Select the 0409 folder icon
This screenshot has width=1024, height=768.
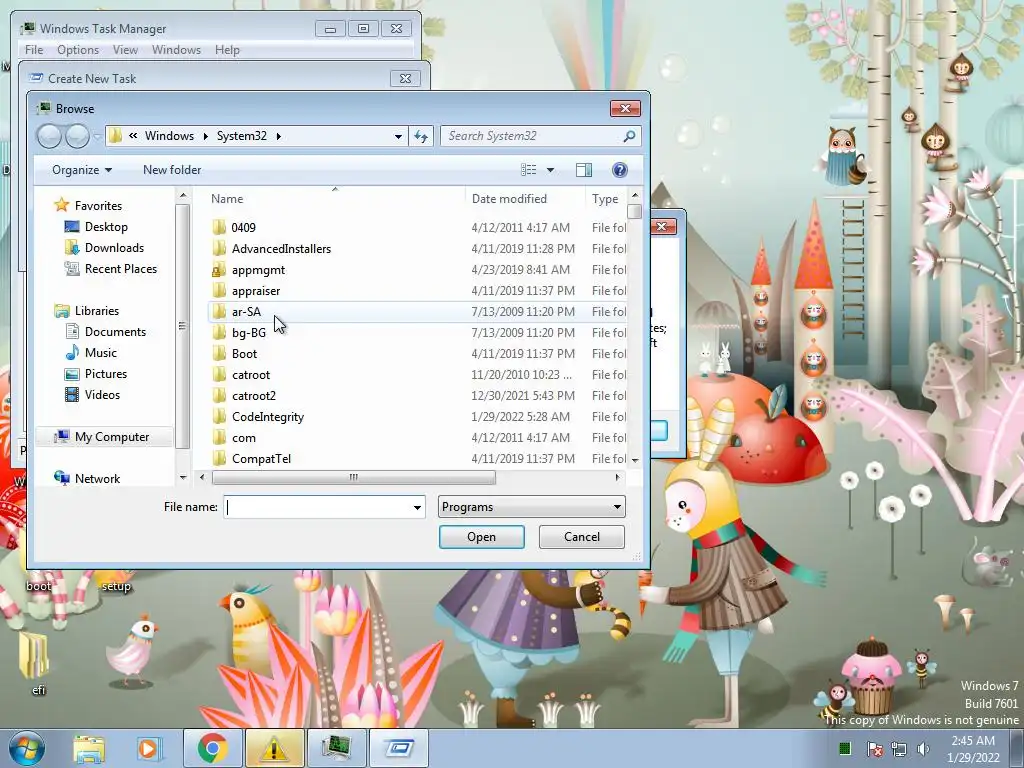219,227
